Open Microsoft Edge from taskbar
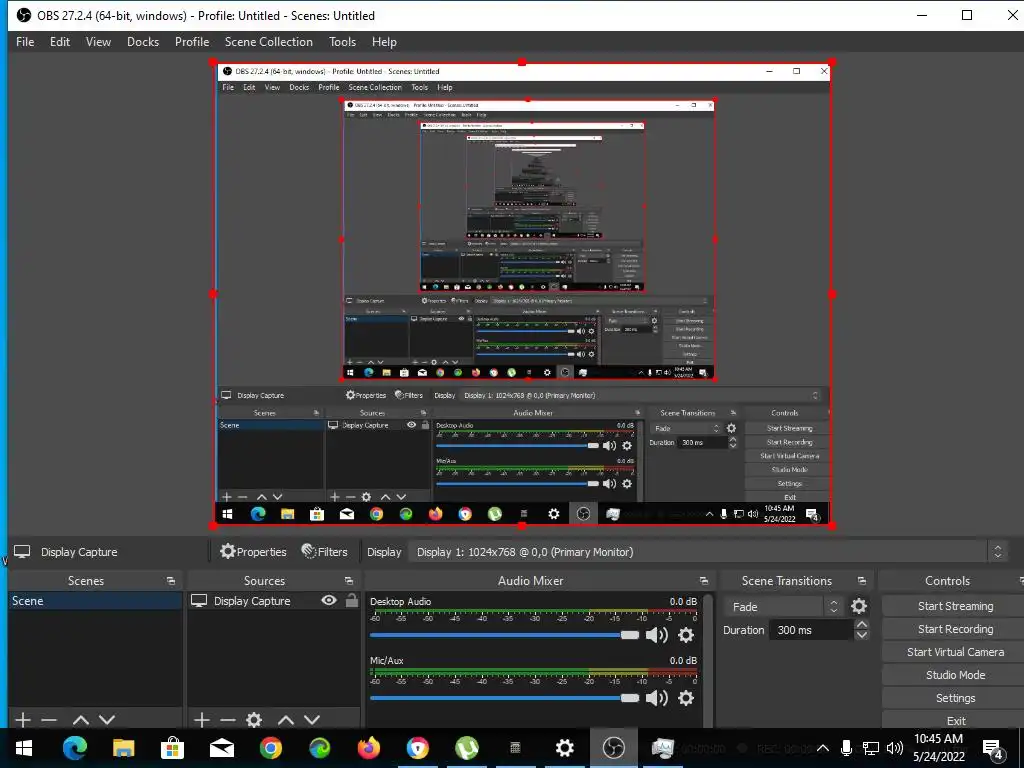The image size is (1024, 768). tap(74, 748)
